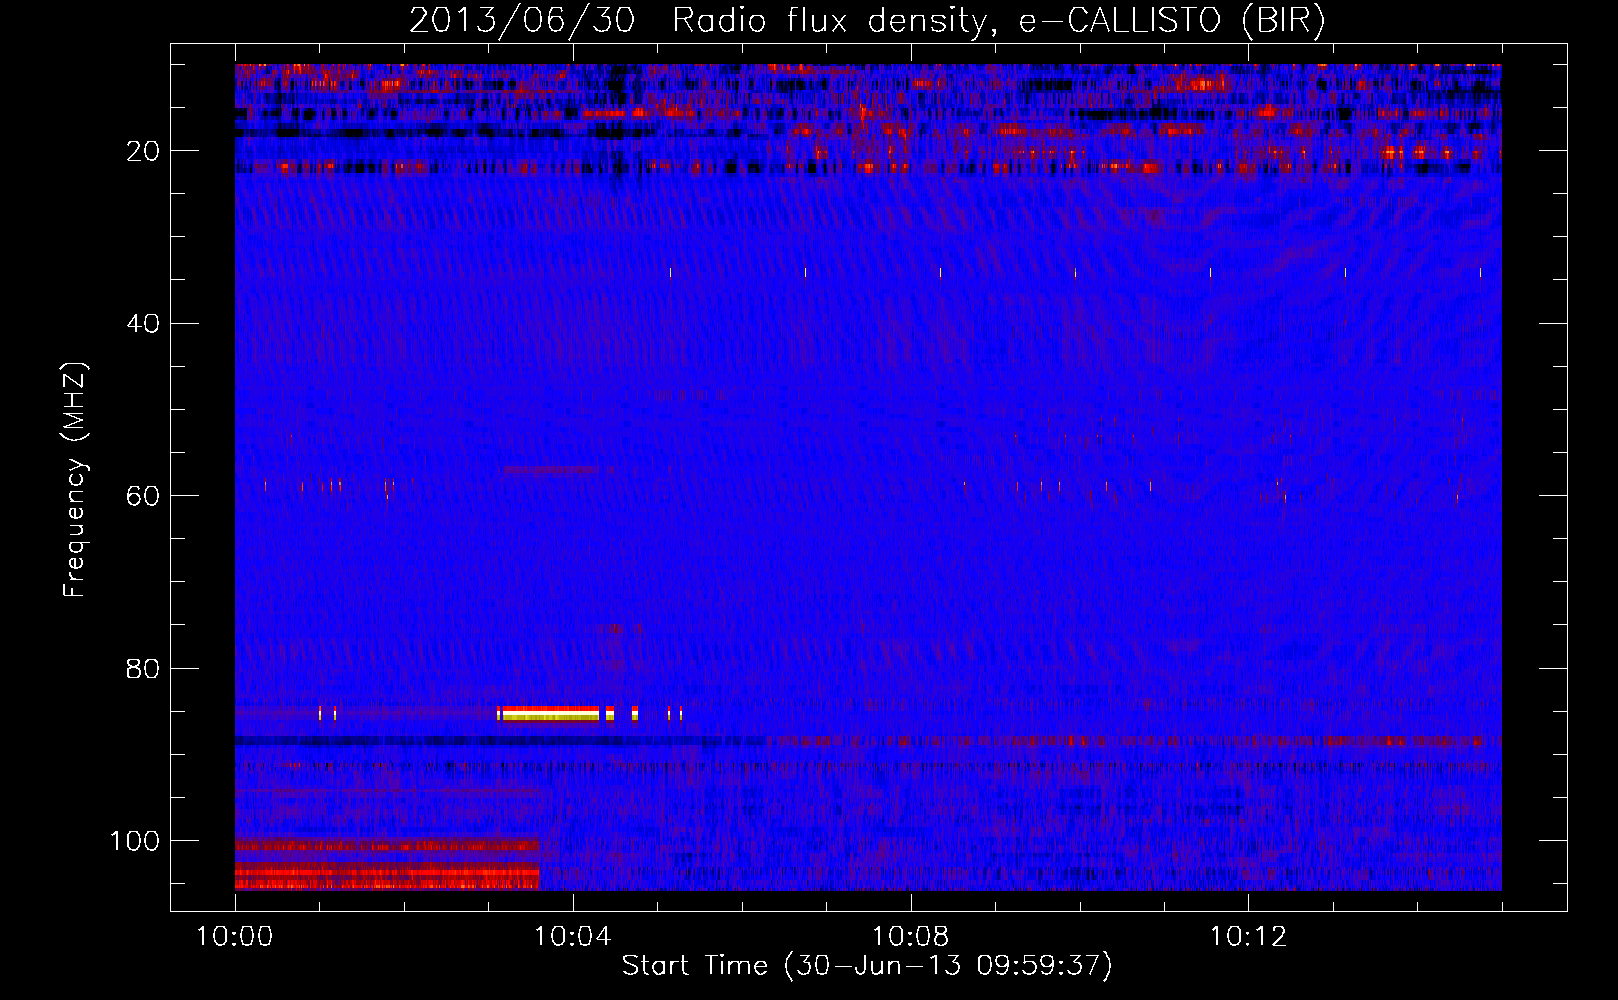Click the 10:00 time axis label

click(x=235, y=937)
